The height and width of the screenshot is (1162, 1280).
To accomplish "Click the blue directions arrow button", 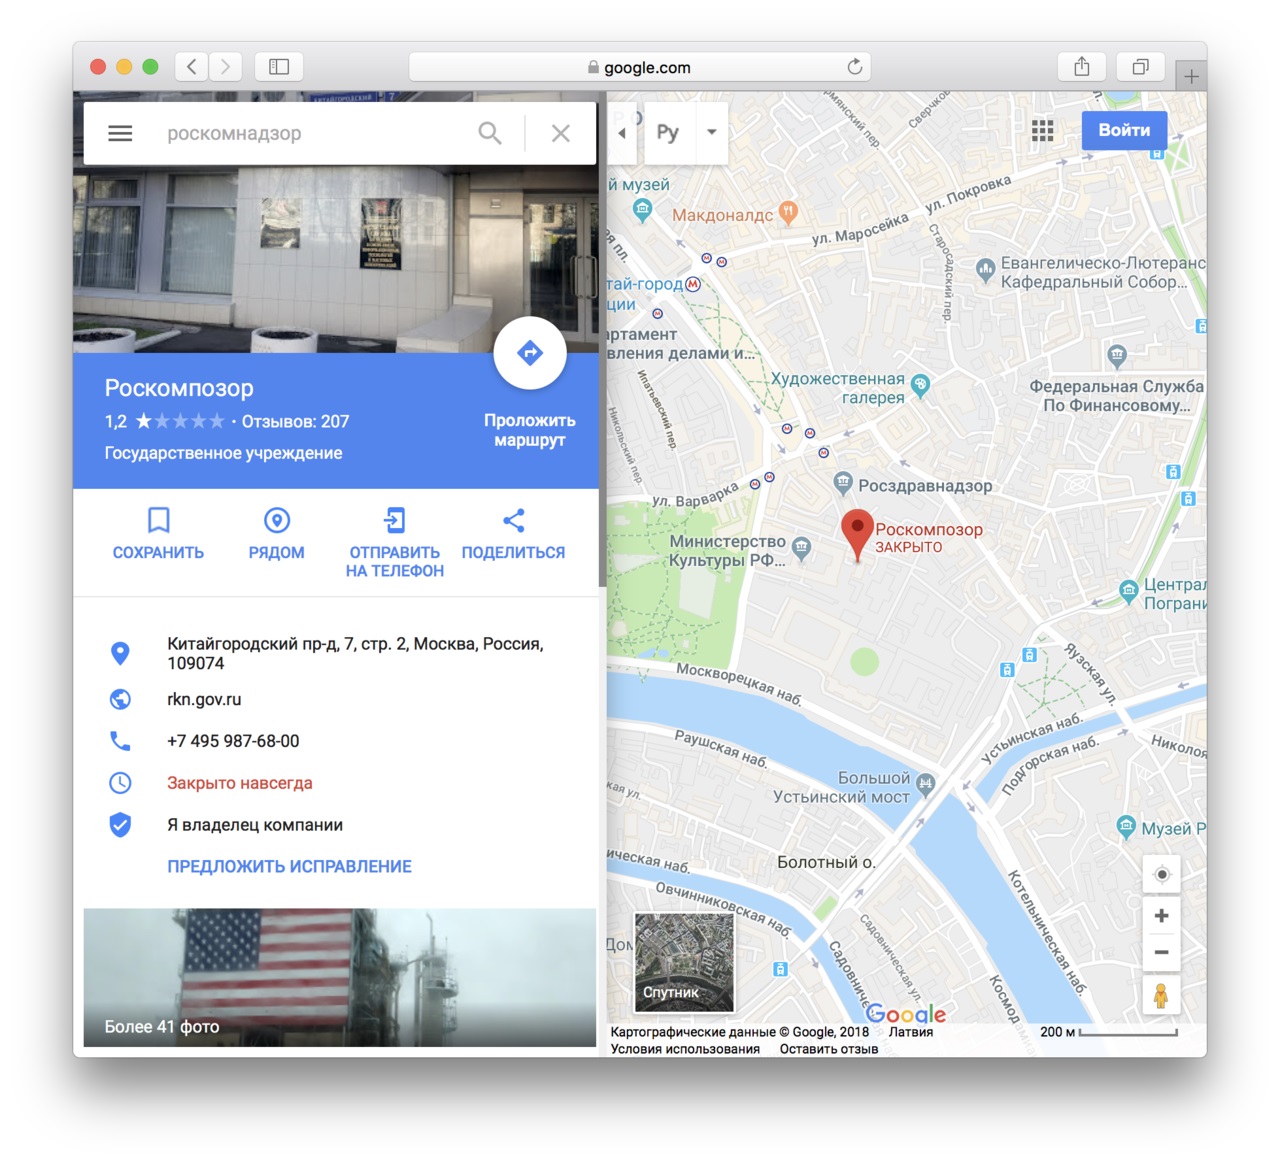I will coord(530,353).
